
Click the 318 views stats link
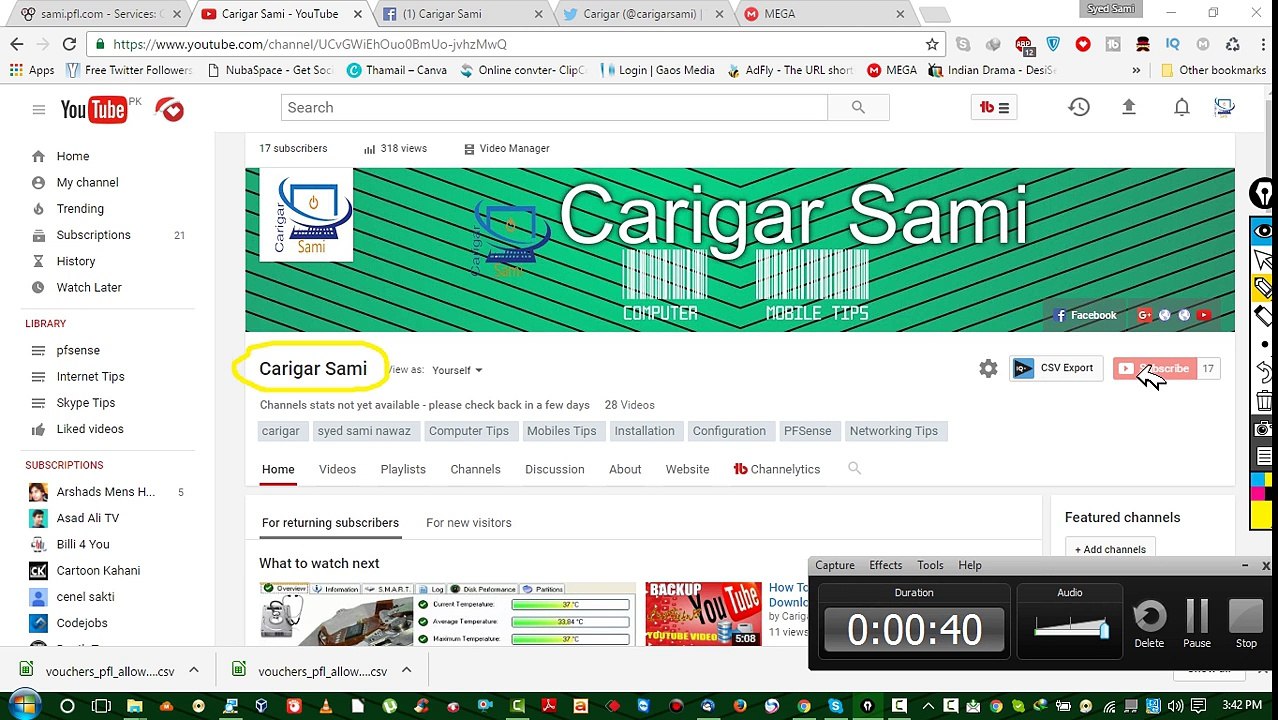click(x=396, y=148)
